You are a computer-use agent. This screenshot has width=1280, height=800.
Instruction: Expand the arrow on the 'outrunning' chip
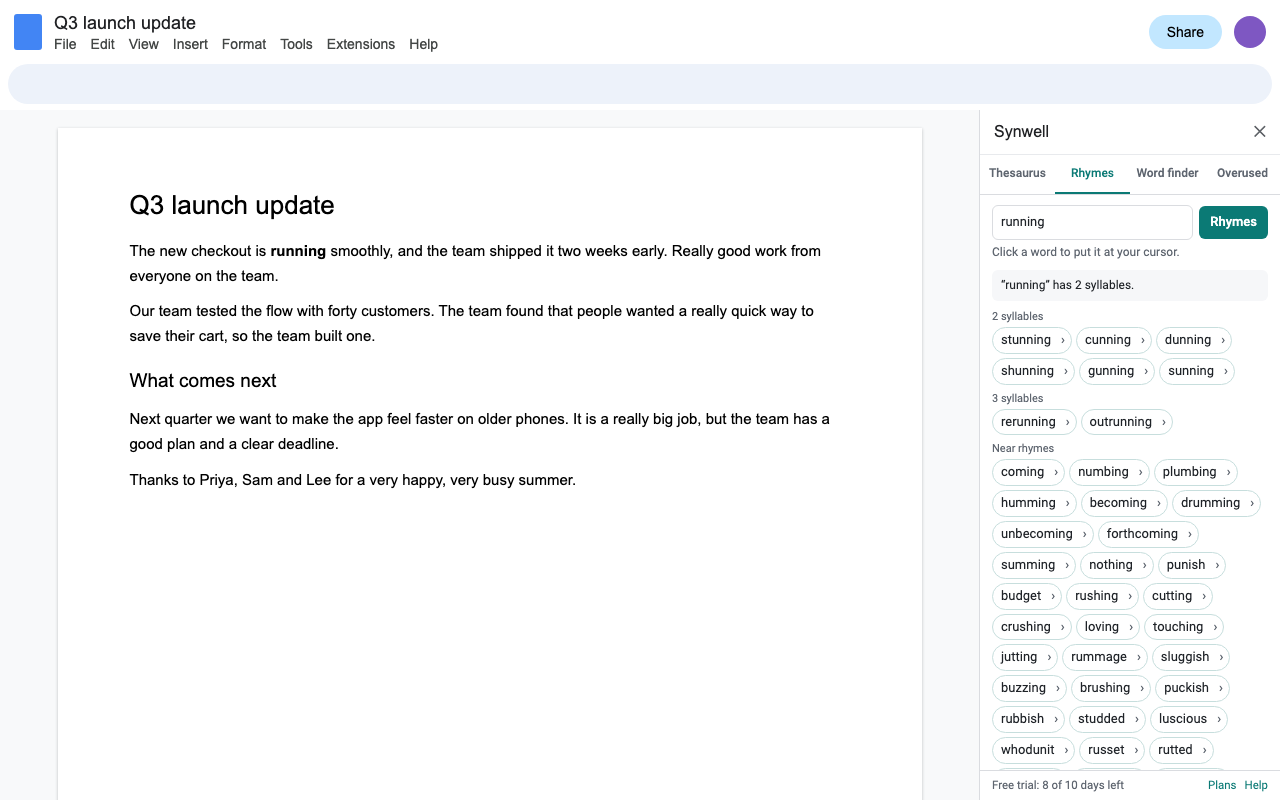tap(1163, 422)
